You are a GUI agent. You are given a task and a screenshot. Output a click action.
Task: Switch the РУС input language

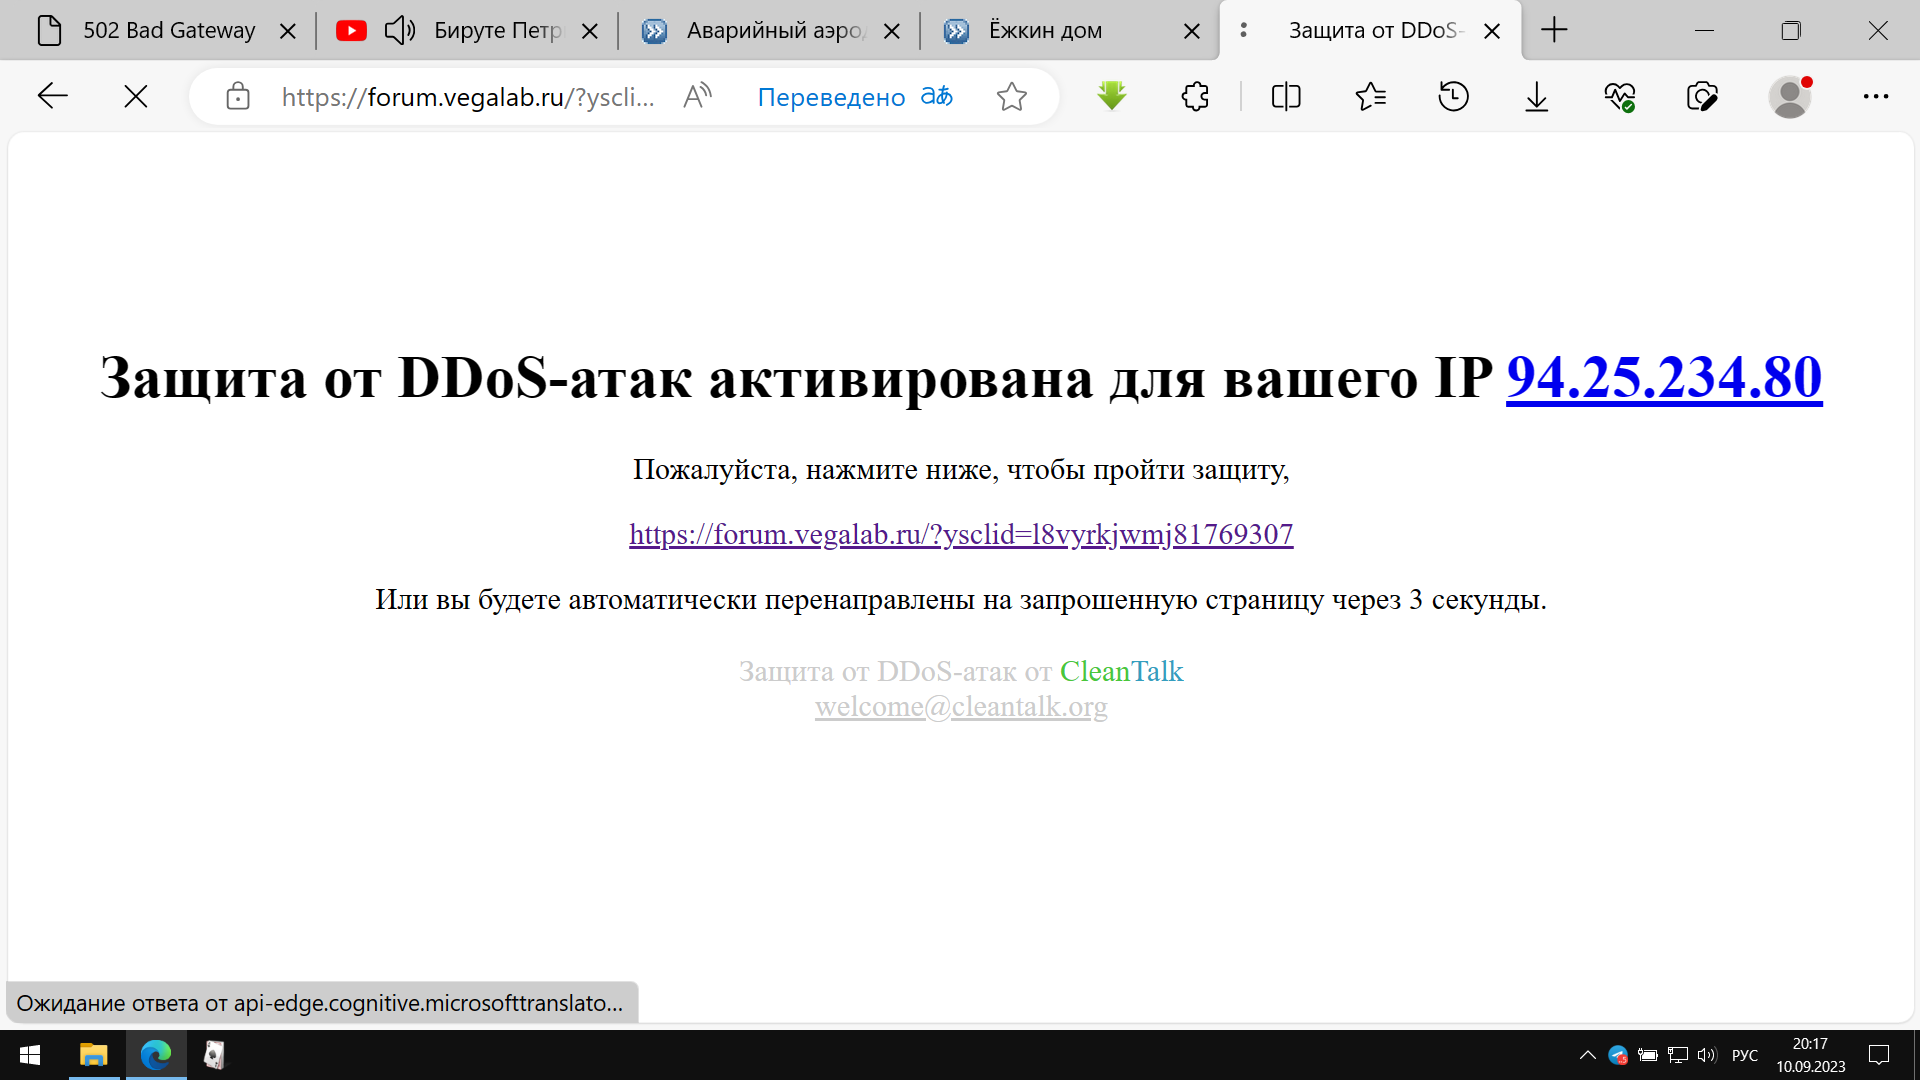1745,1055
